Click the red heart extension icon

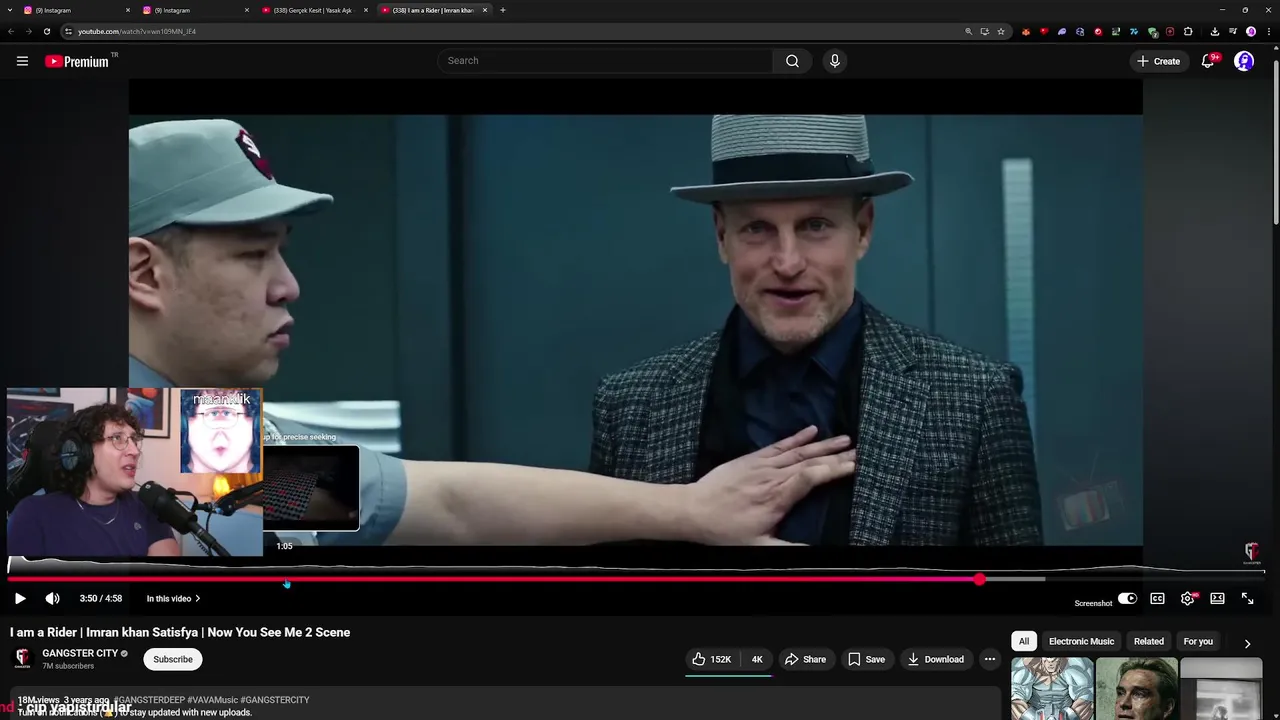(x=1044, y=31)
